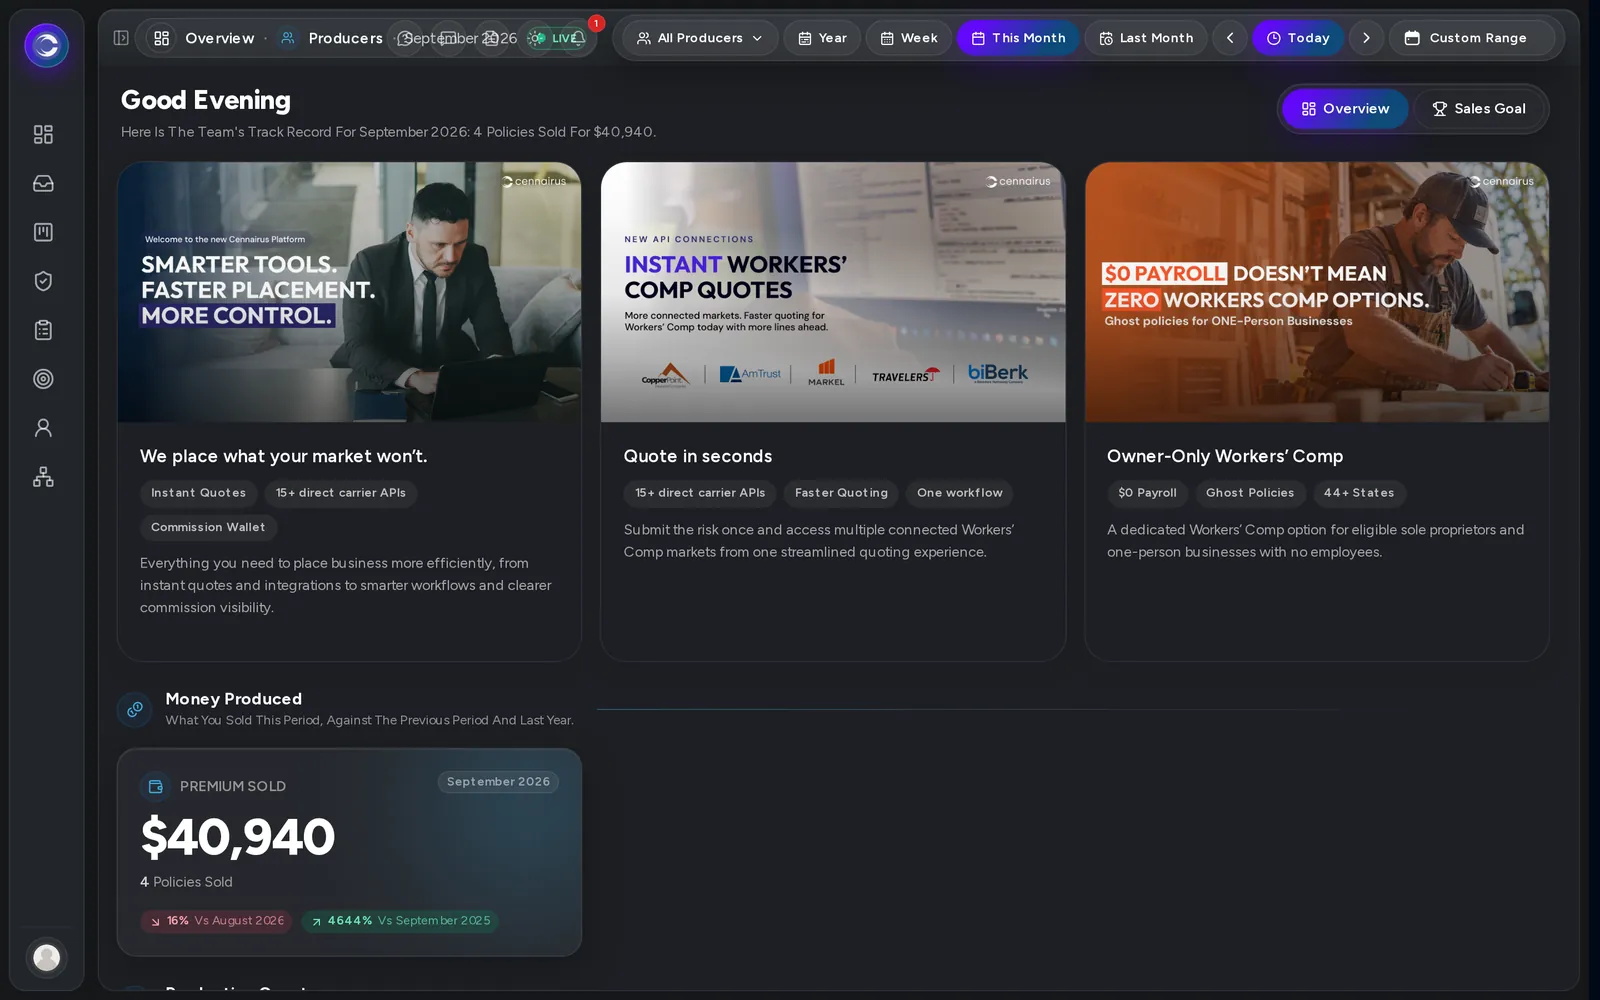Open the inbox tray icon in sidebar

click(x=43, y=183)
